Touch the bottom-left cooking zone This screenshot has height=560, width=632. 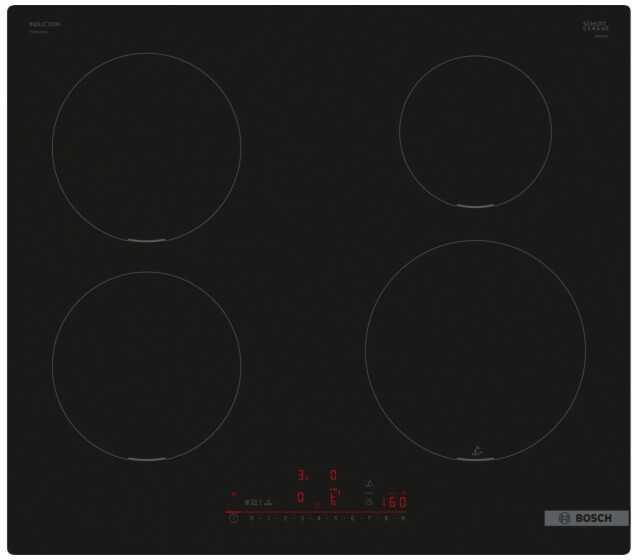[x=146, y=365]
